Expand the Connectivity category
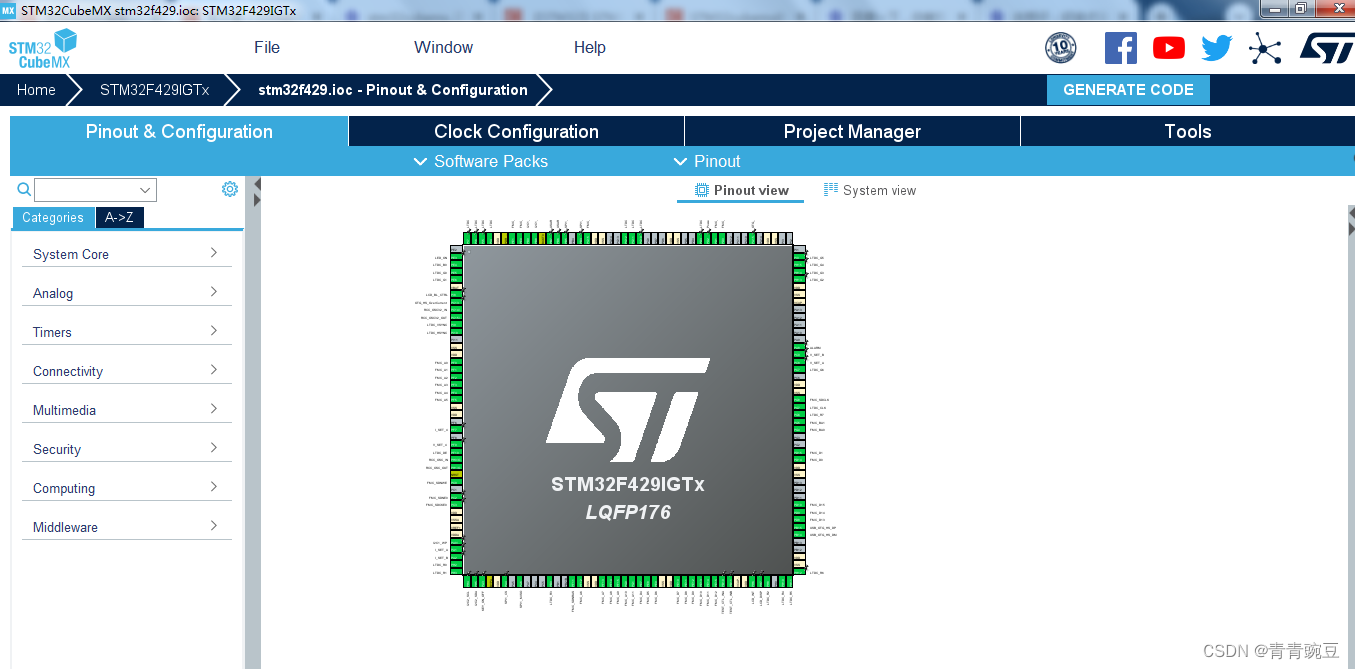 pyautogui.click(x=126, y=371)
